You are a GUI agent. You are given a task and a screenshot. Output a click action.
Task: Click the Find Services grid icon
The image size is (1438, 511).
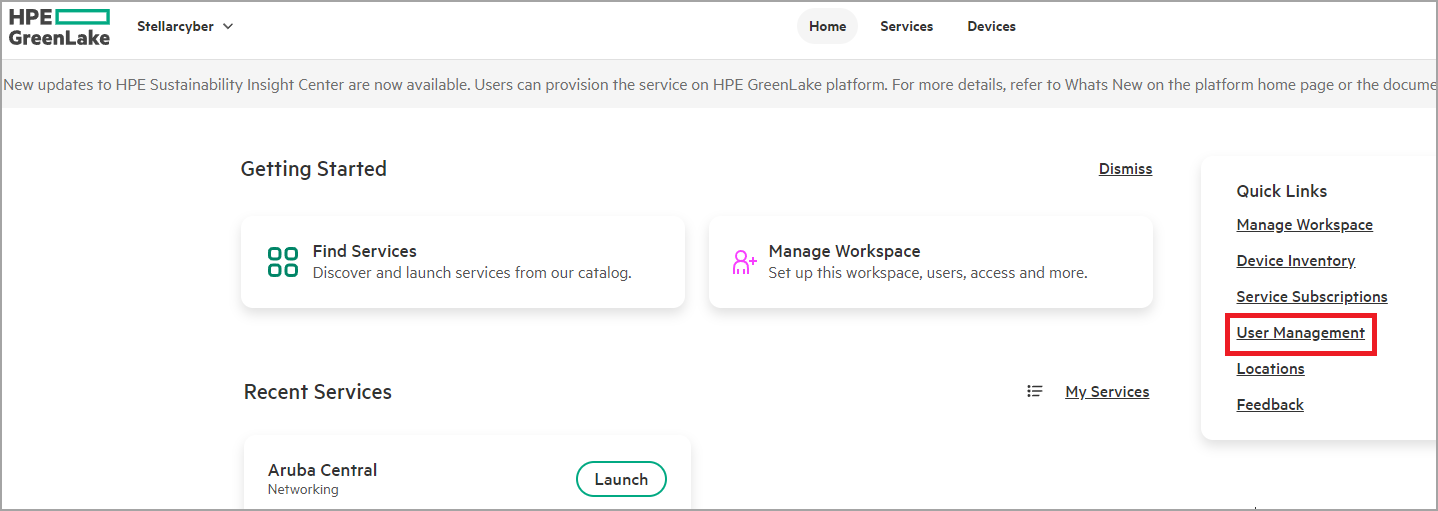[283, 262]
